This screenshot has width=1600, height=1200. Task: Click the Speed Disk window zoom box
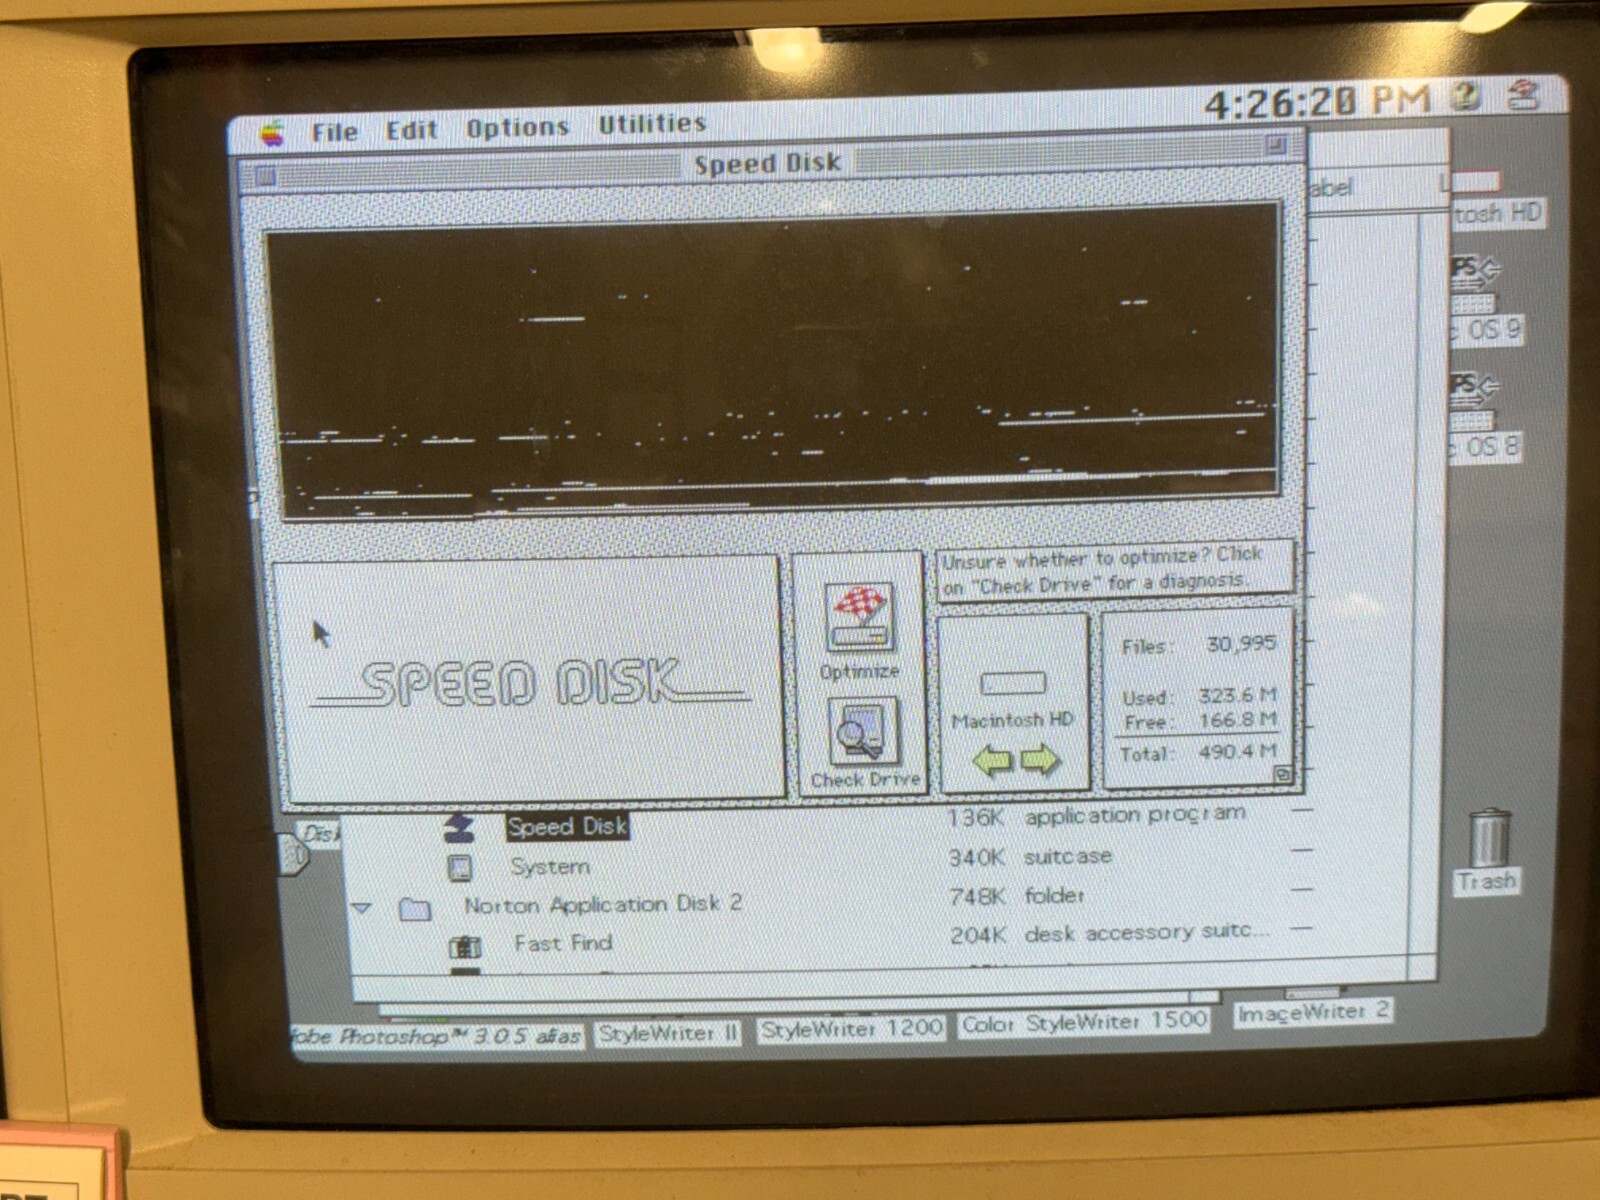point(1275,145)
